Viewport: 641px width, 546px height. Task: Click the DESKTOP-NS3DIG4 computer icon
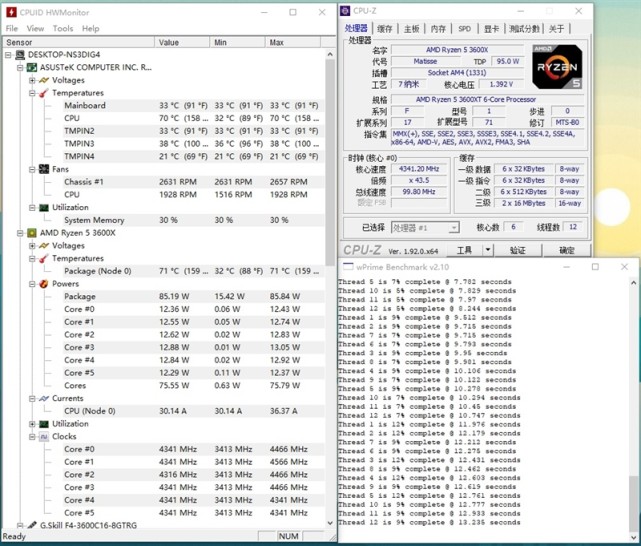click(x=20, y=55)
